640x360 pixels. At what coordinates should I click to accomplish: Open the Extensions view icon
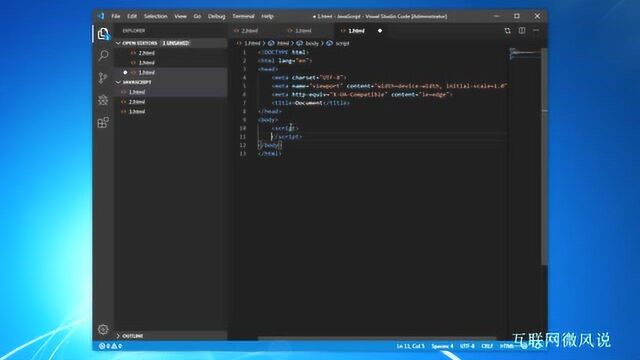coord(103,122)
